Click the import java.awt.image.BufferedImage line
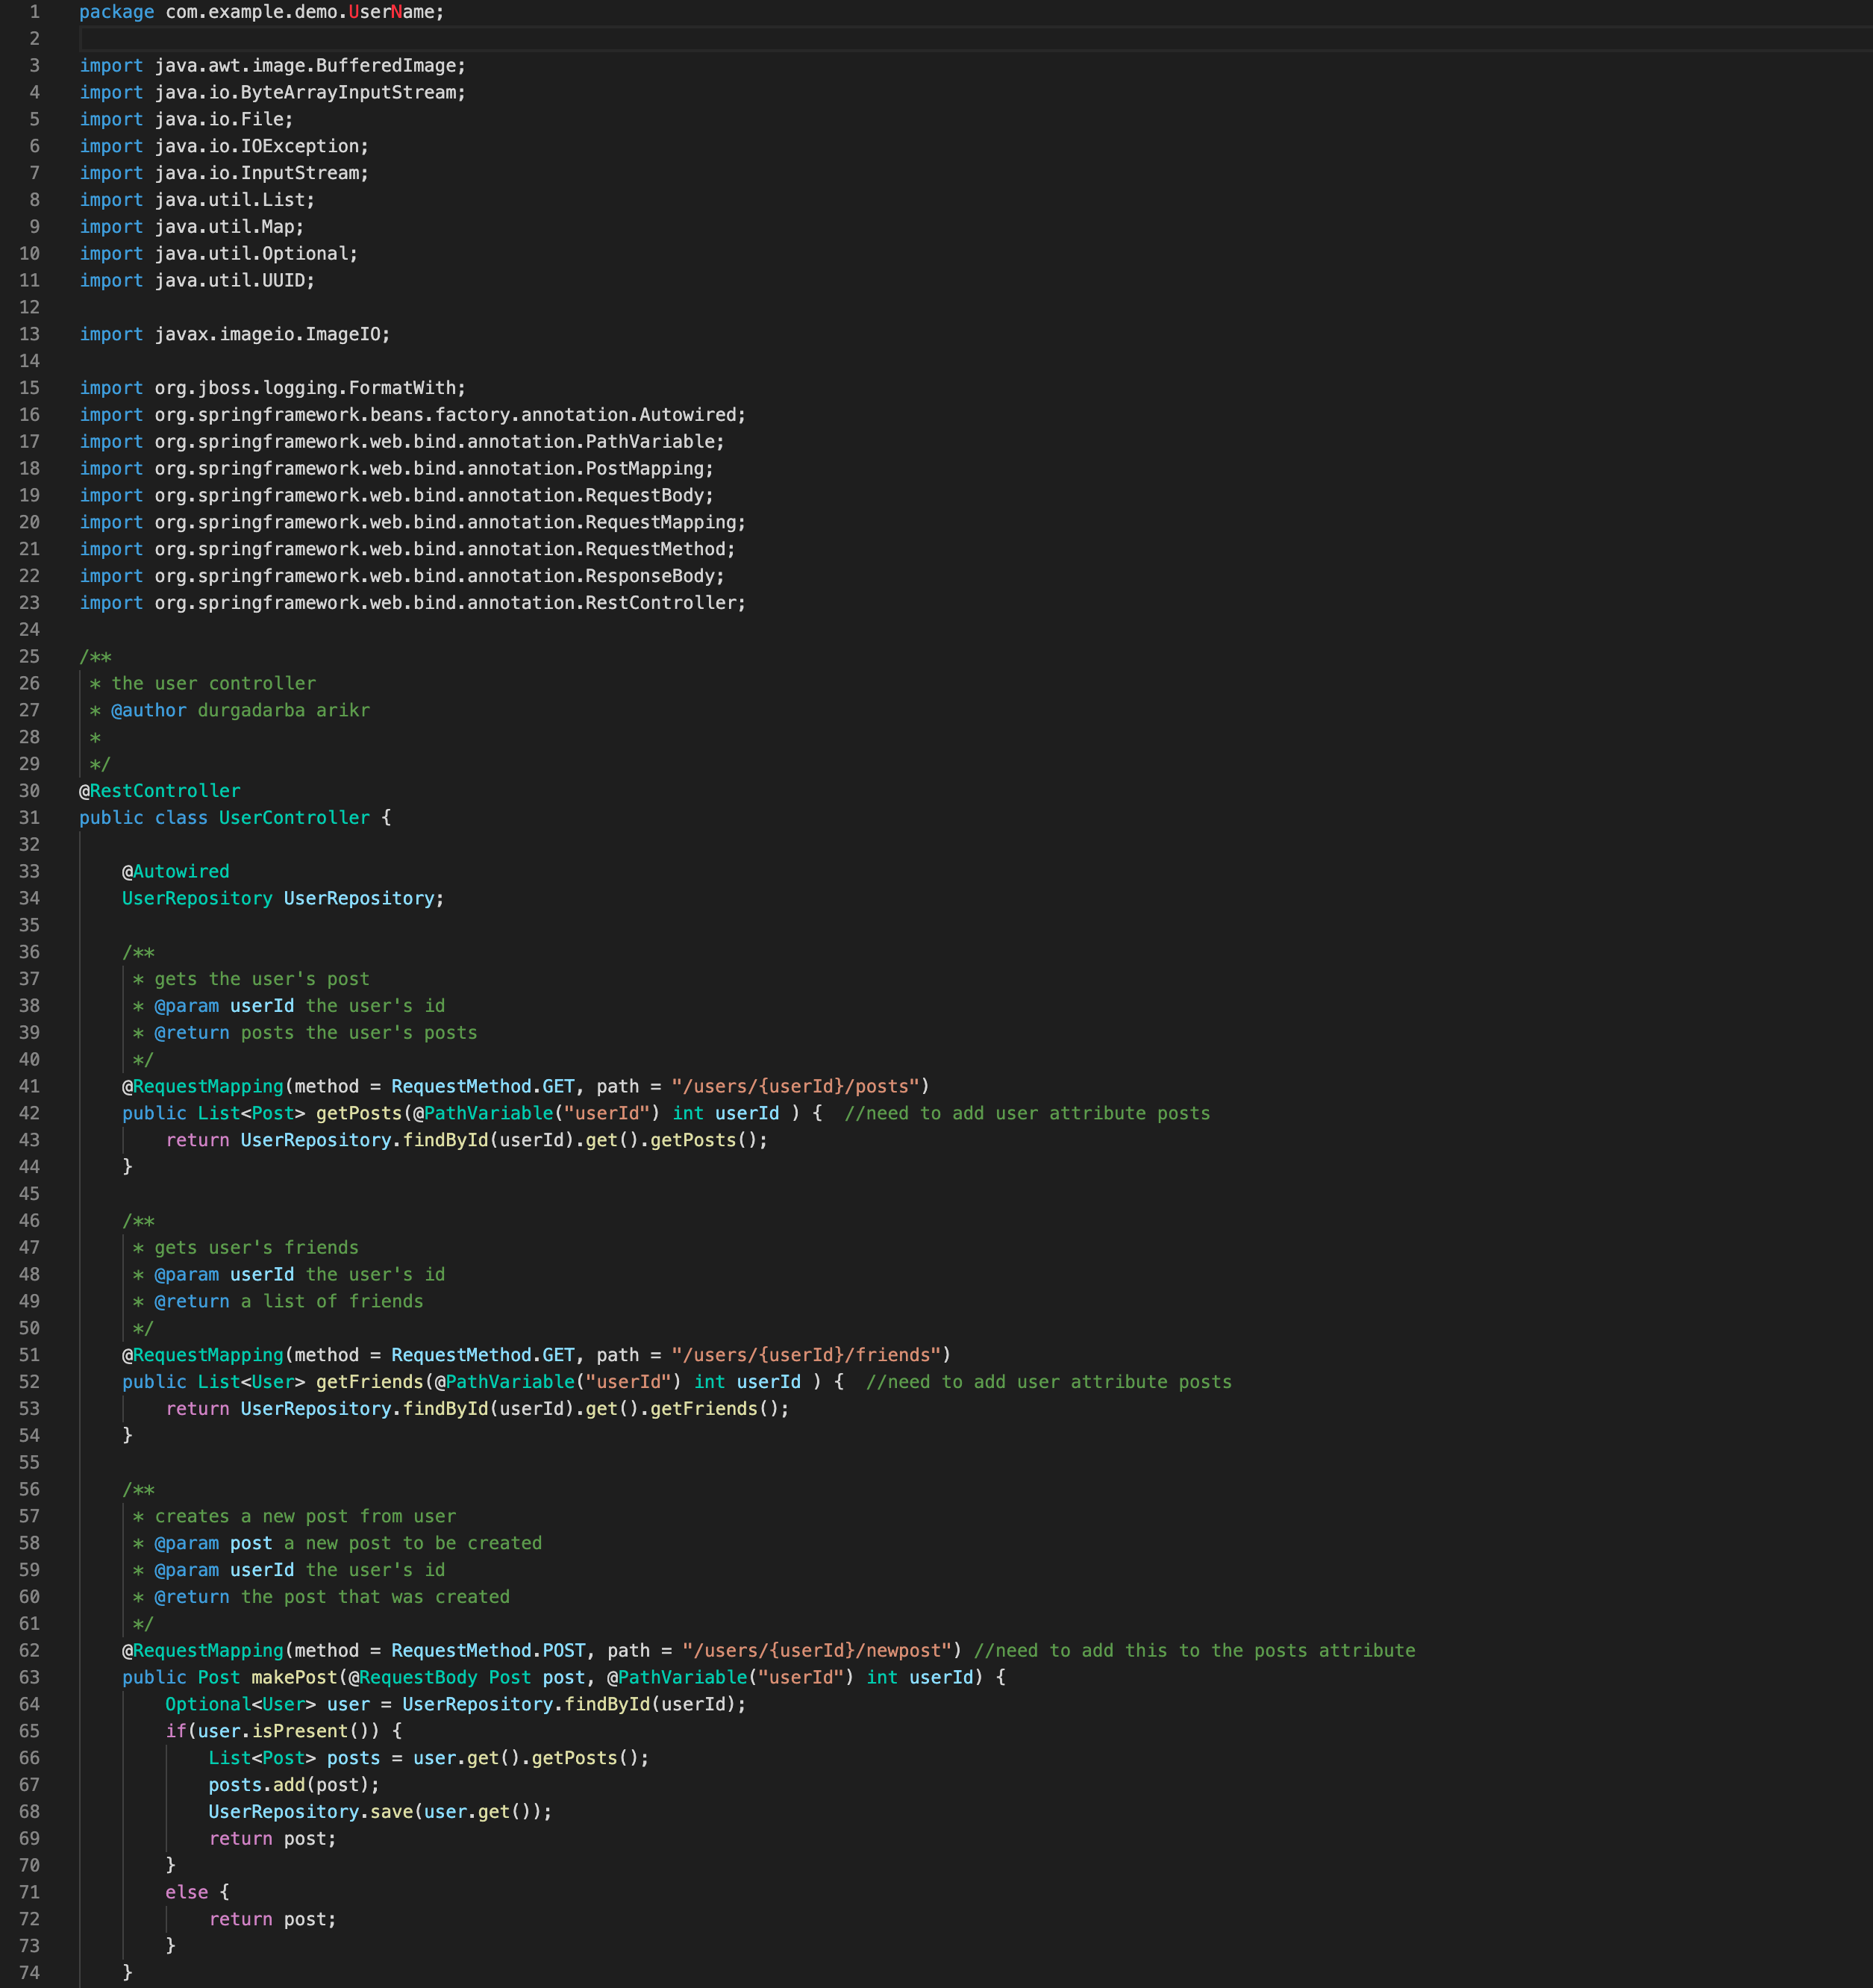This screenshot has height=1988, width=1873. 273,65
